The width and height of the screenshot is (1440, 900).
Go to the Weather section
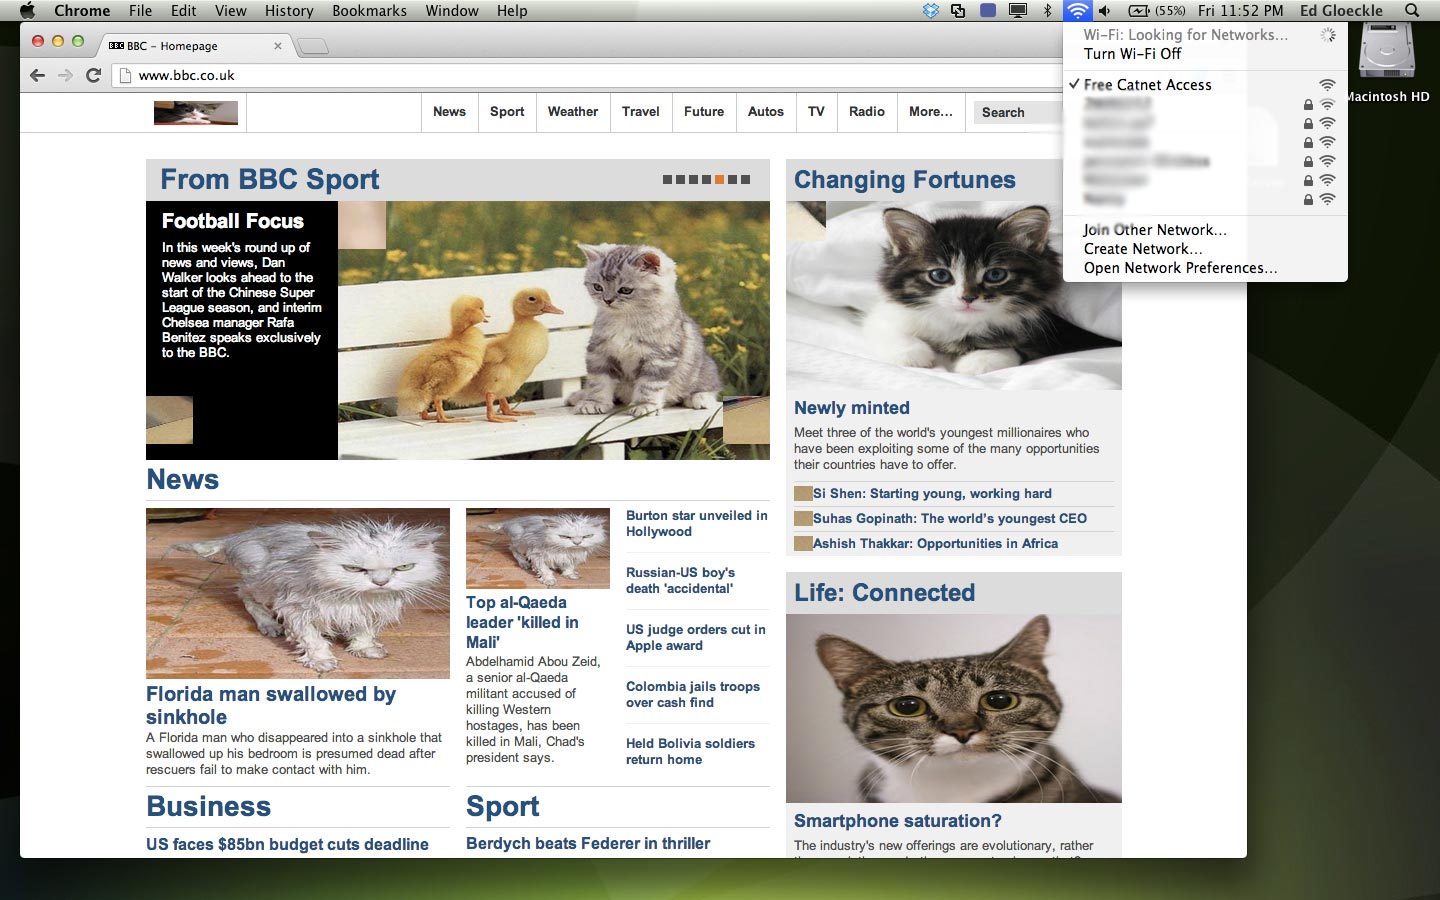click(x=572, y=112)
